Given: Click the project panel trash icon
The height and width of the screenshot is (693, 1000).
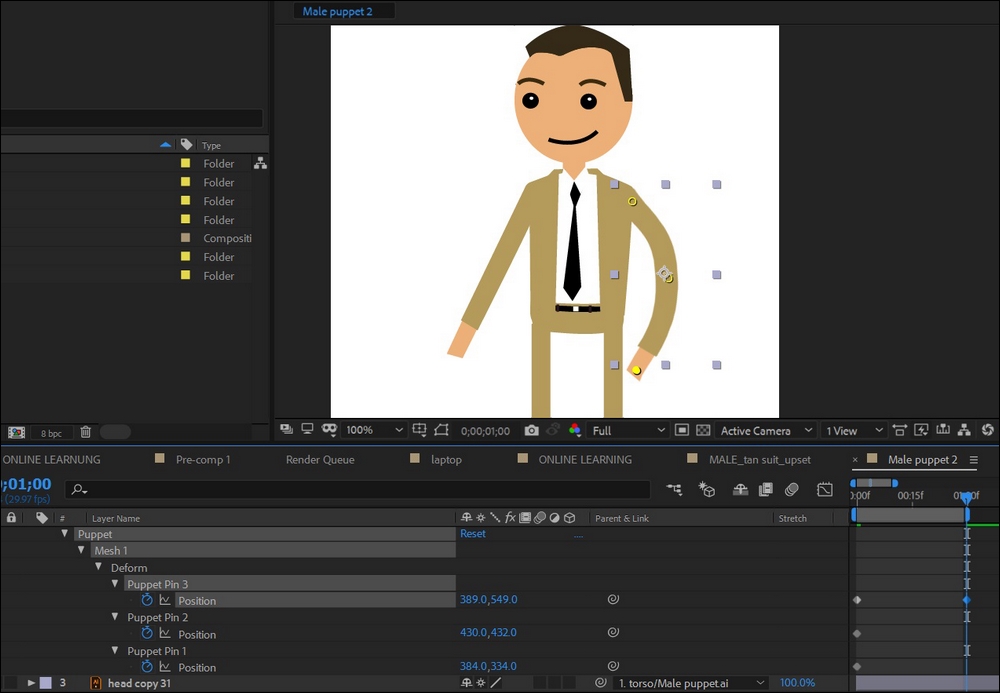Looking at the screenshot, I should (85, 432).
